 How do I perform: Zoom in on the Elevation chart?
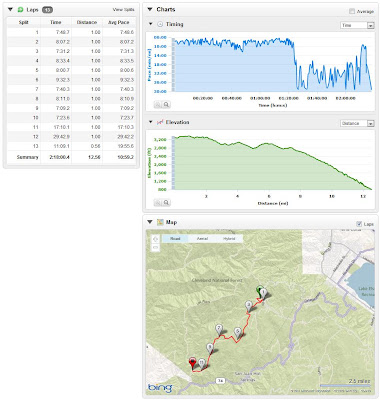[166, 202]
